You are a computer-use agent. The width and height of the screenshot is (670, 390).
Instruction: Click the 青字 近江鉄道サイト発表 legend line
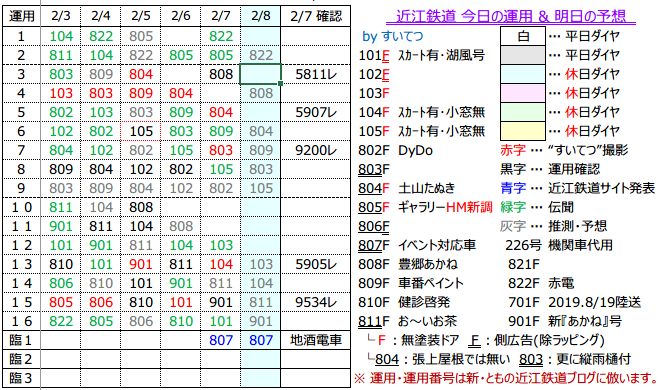click(x=577, y=188)
